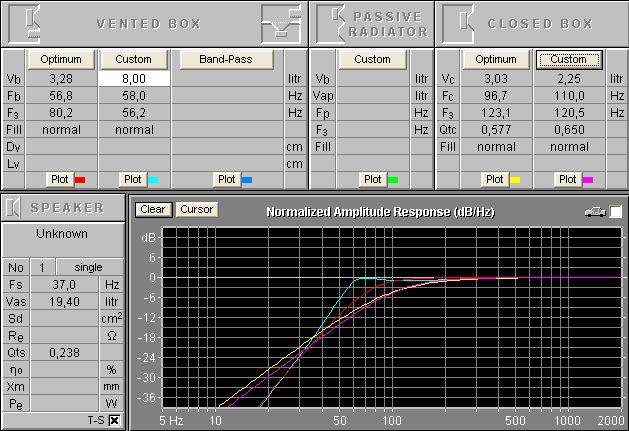Viewport: 629px width, 431px height.
Task: Click the vented custom Dv port diameter field
Action: (x=134, y=147)
